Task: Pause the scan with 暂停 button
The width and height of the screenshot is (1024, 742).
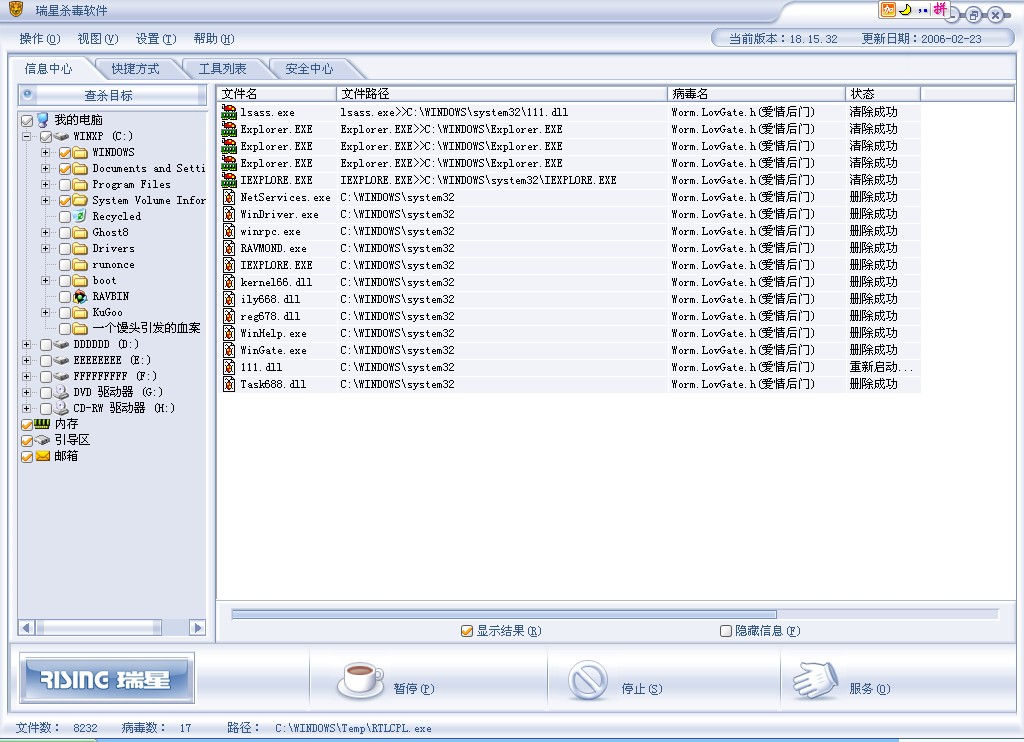Action: coord(385,681)
